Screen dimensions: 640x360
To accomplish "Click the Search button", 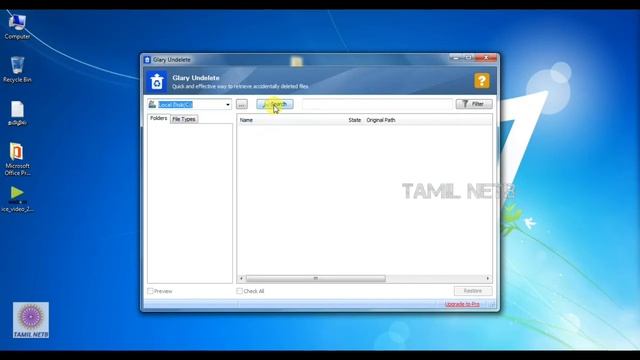I will coord(275,104).
